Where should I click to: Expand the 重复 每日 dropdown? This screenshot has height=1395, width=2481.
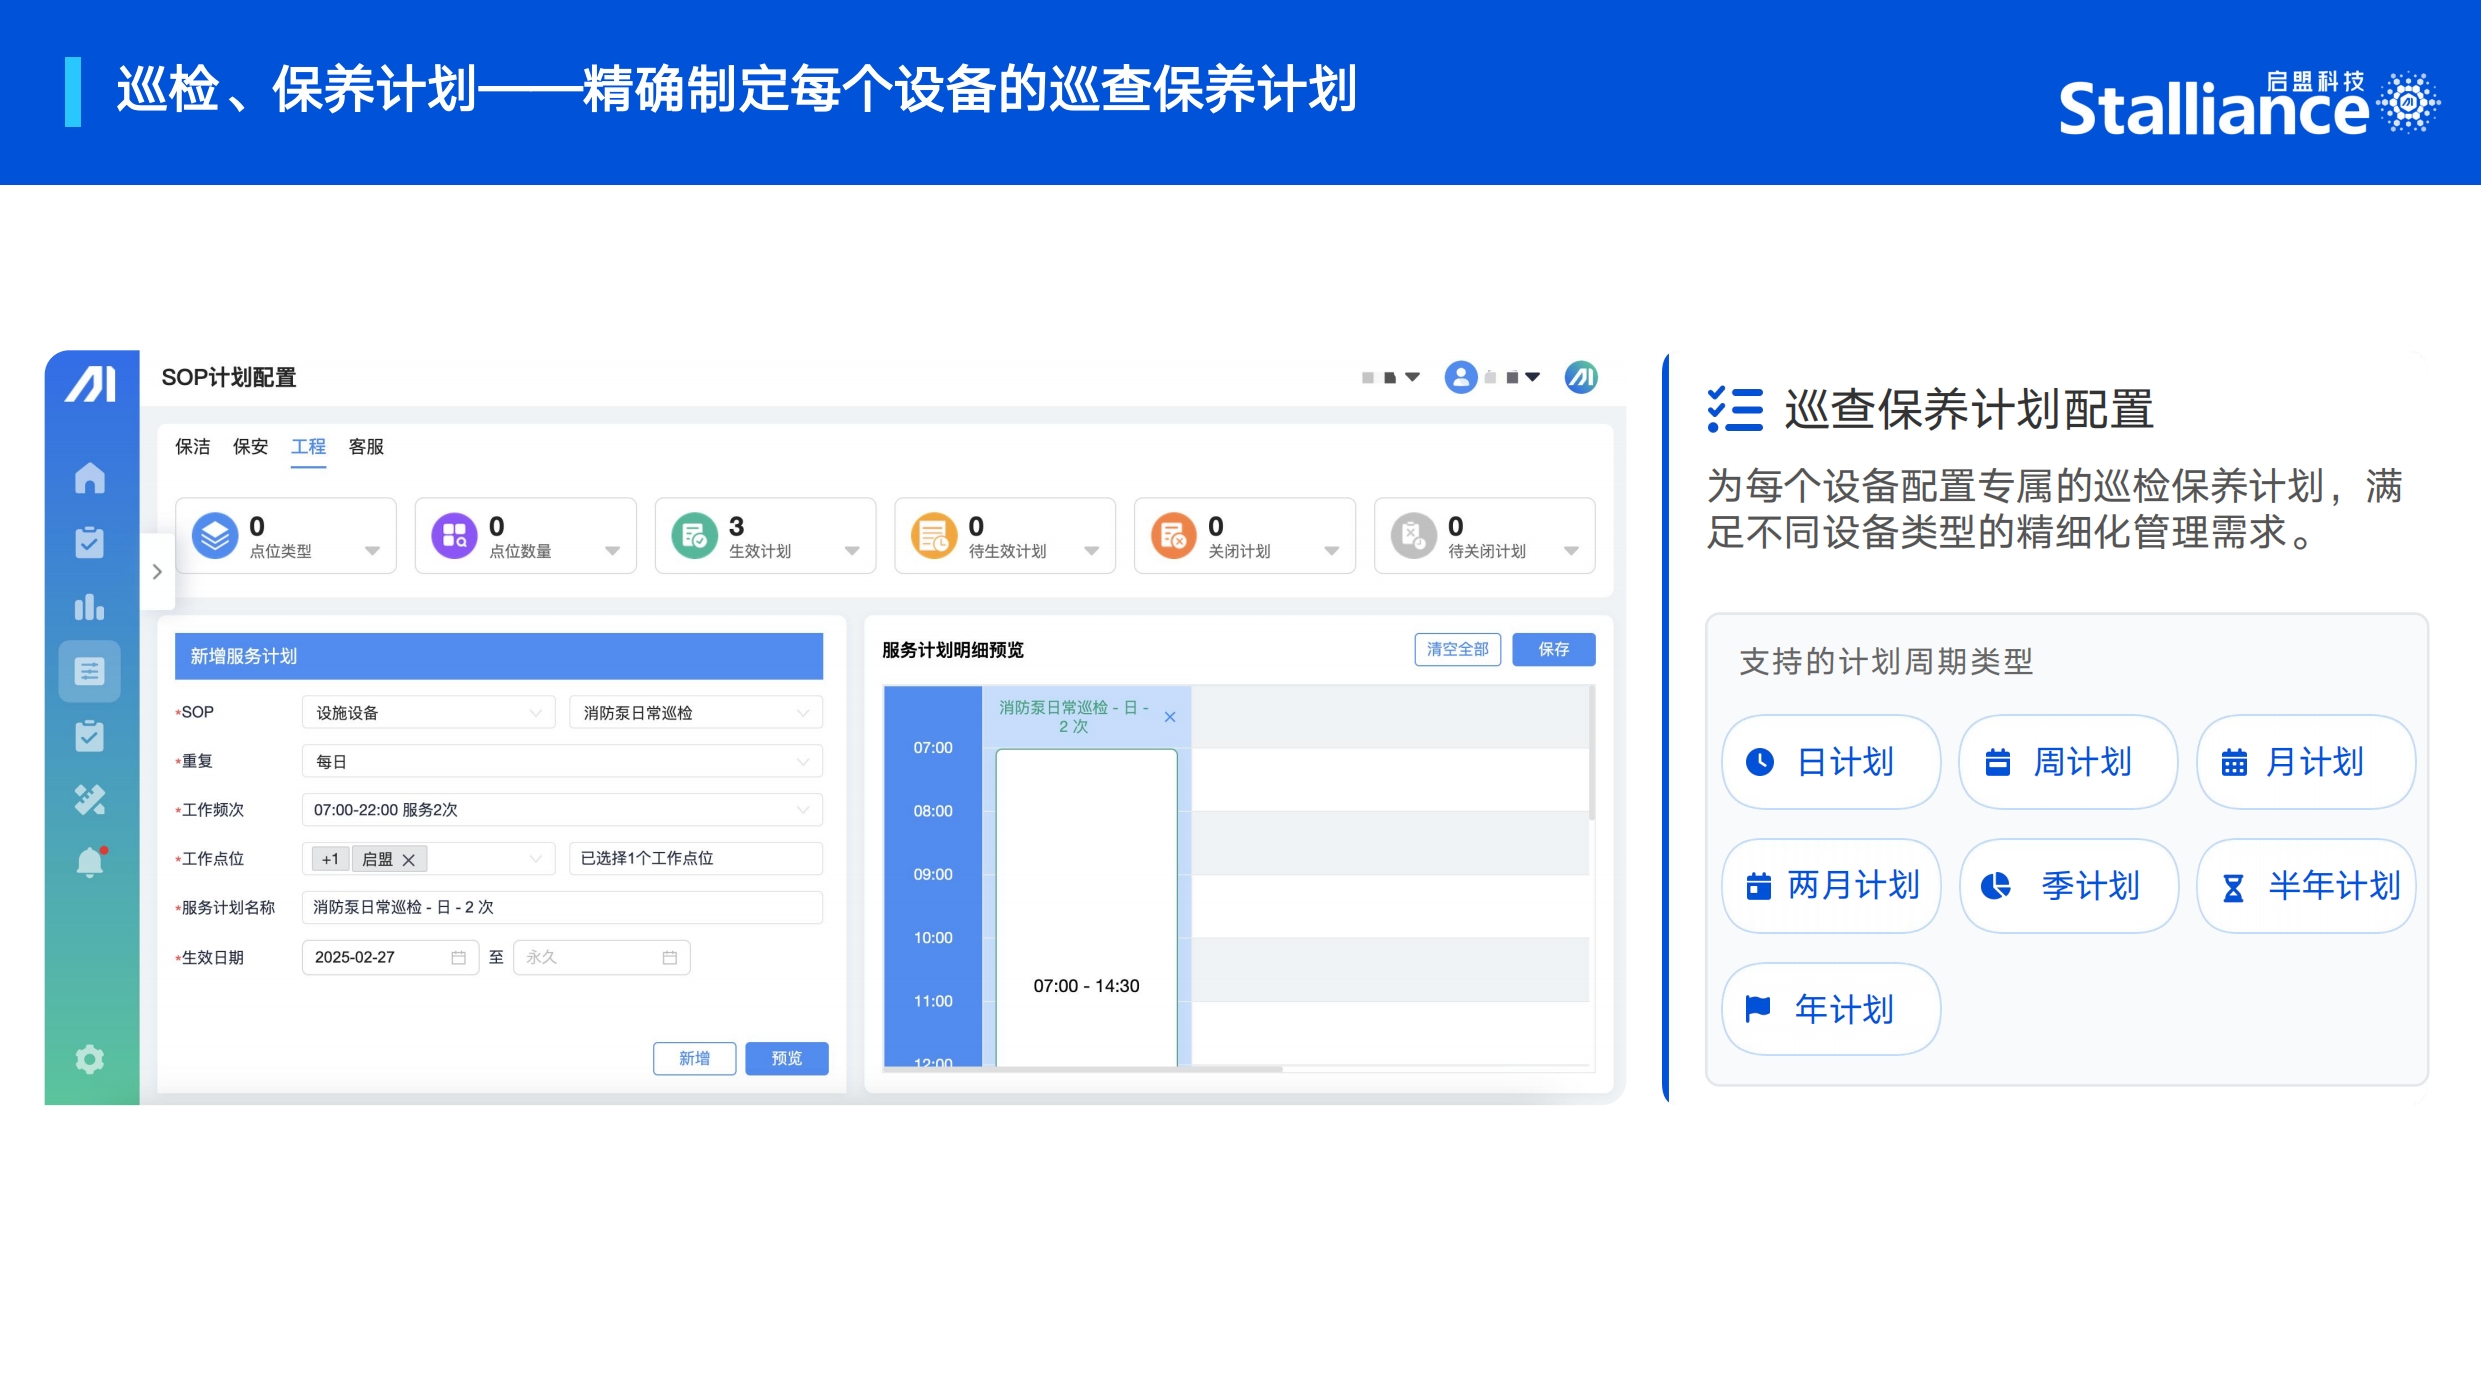pos(562,762)
